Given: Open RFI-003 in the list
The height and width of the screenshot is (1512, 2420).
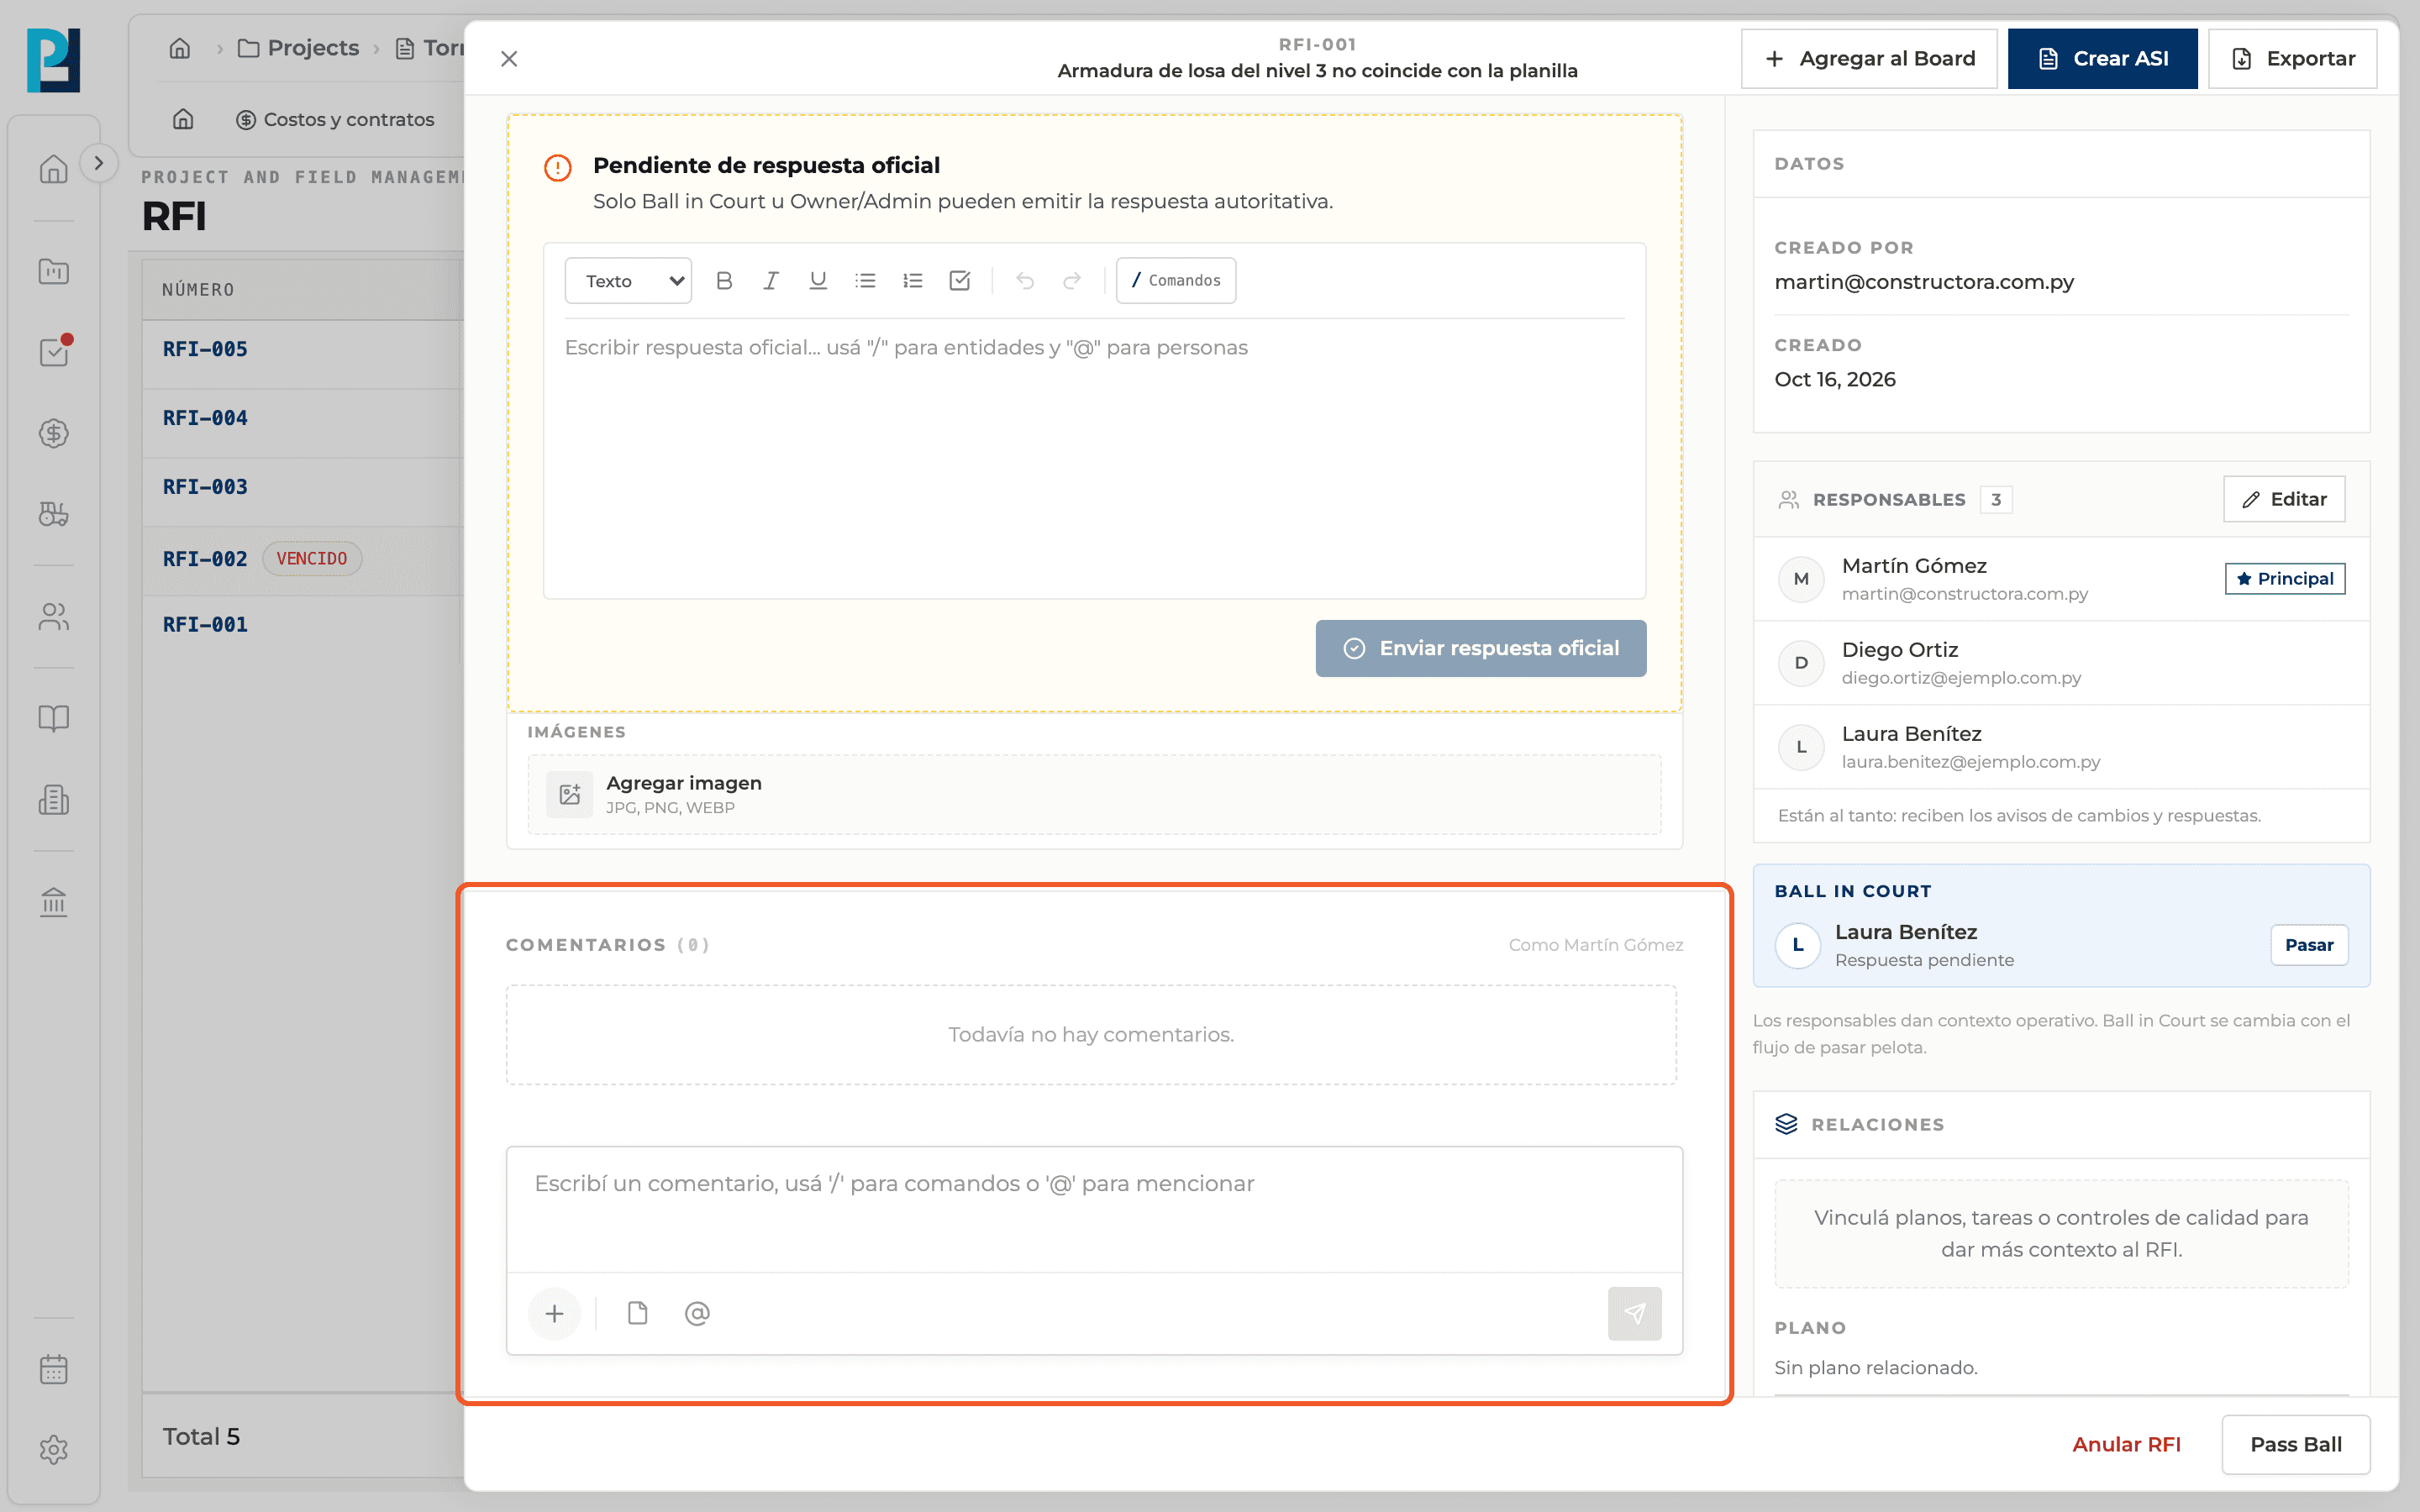Looking at the screenshot, I should pyautogui.click(x=205, y=487).
